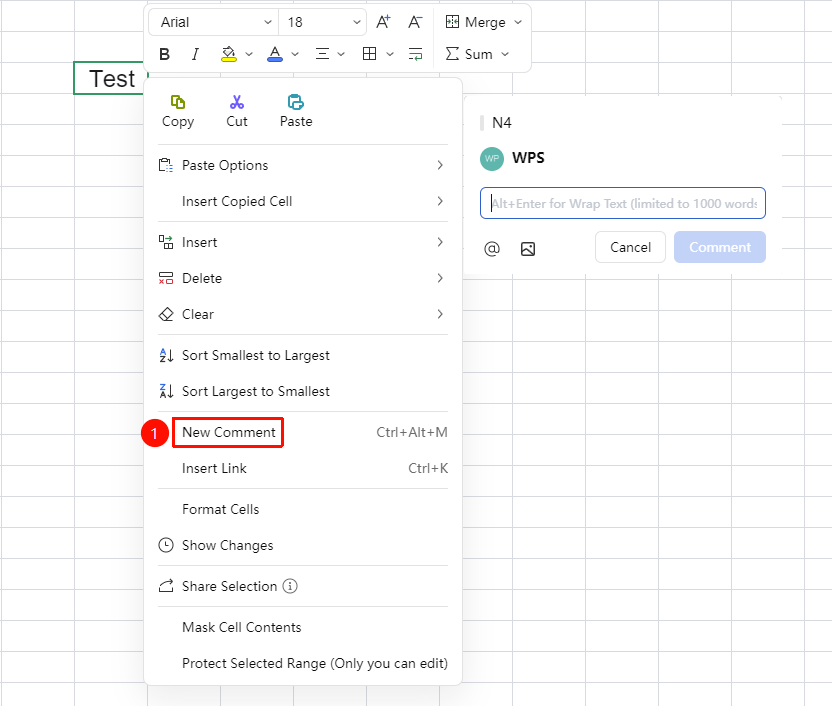The image size is (832, 706).
Task: Select Show Changes in the context menu
Action: pos(303,545)
